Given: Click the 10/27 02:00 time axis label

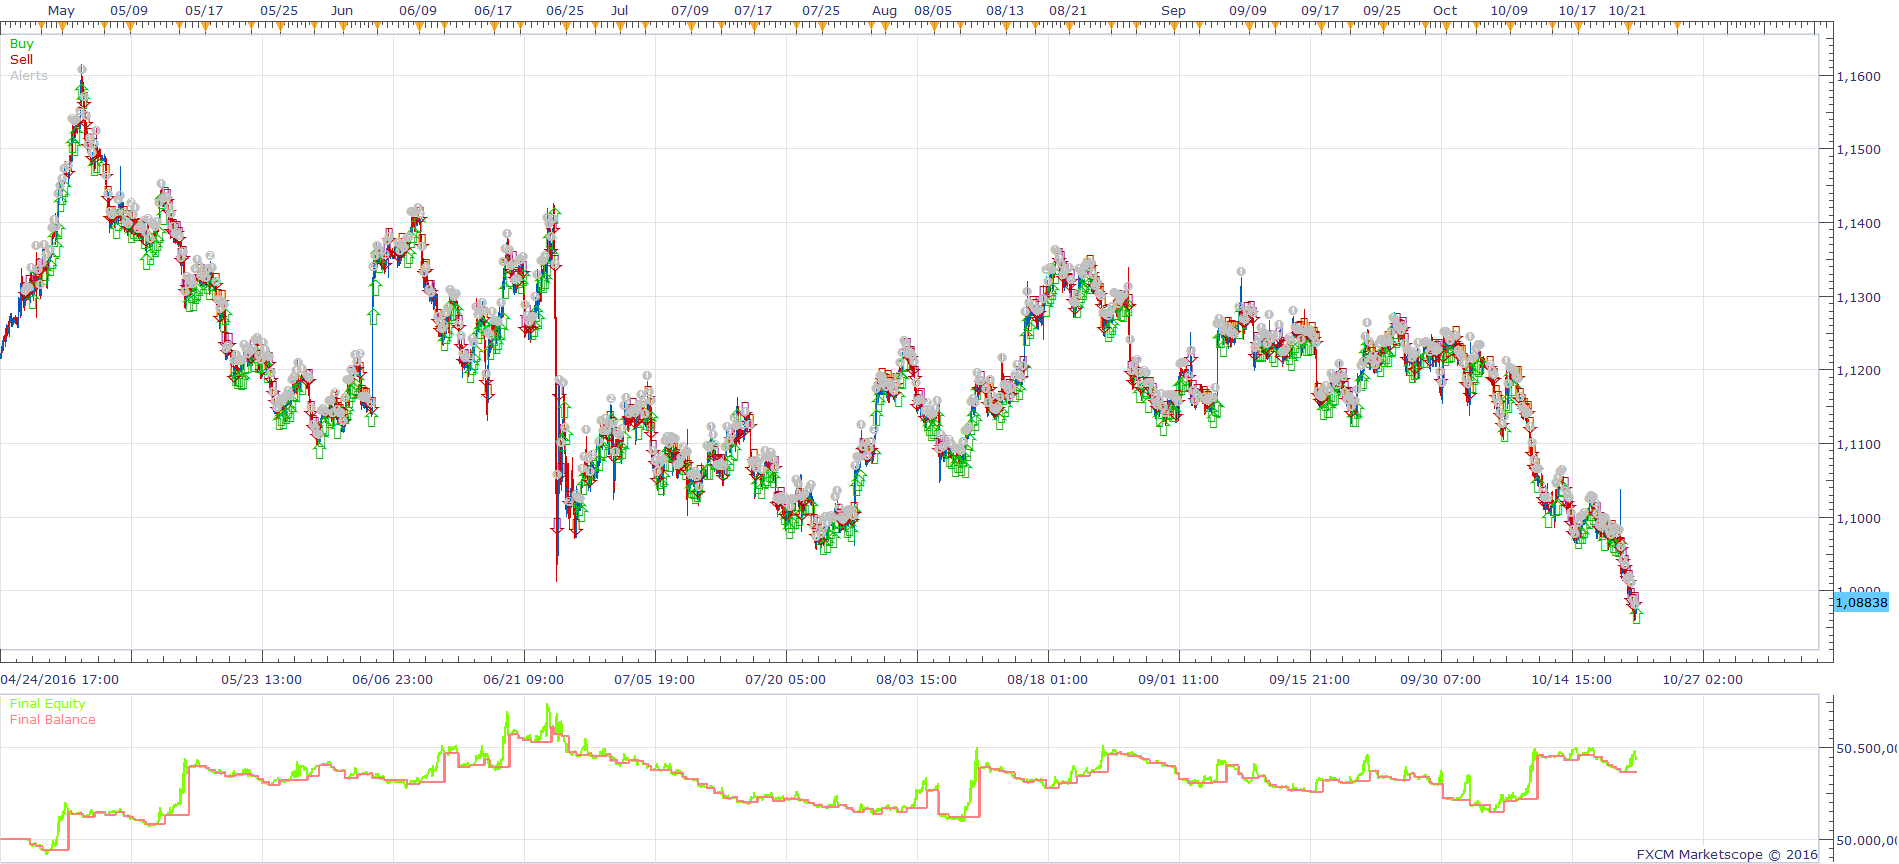Looking at the screenshot, I should point(1703,680).
